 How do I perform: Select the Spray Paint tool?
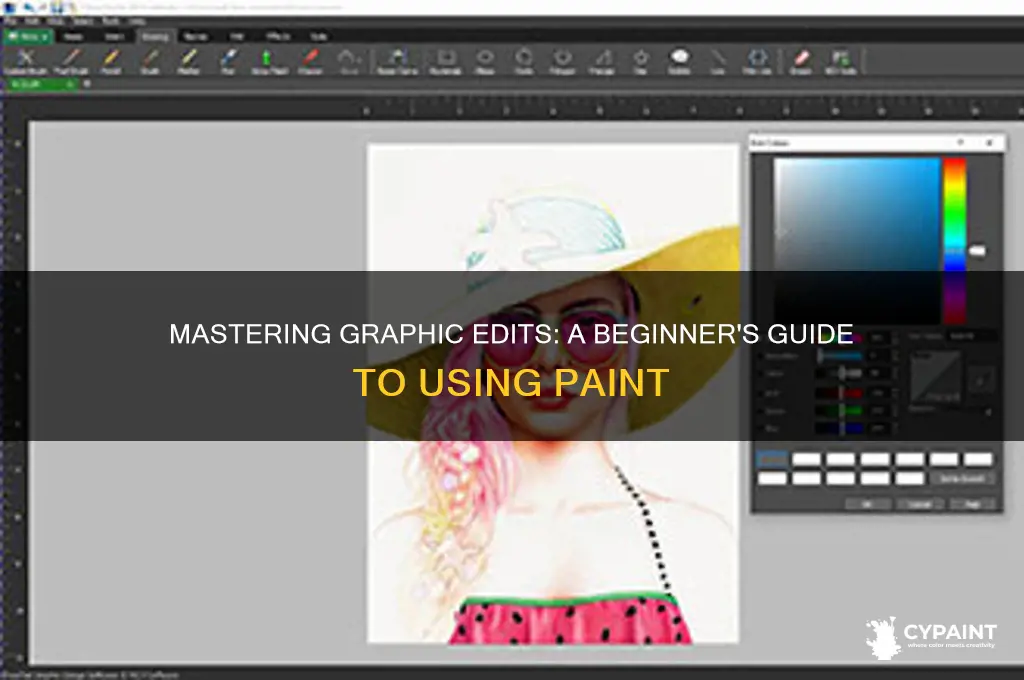click(x=269, y=62)
